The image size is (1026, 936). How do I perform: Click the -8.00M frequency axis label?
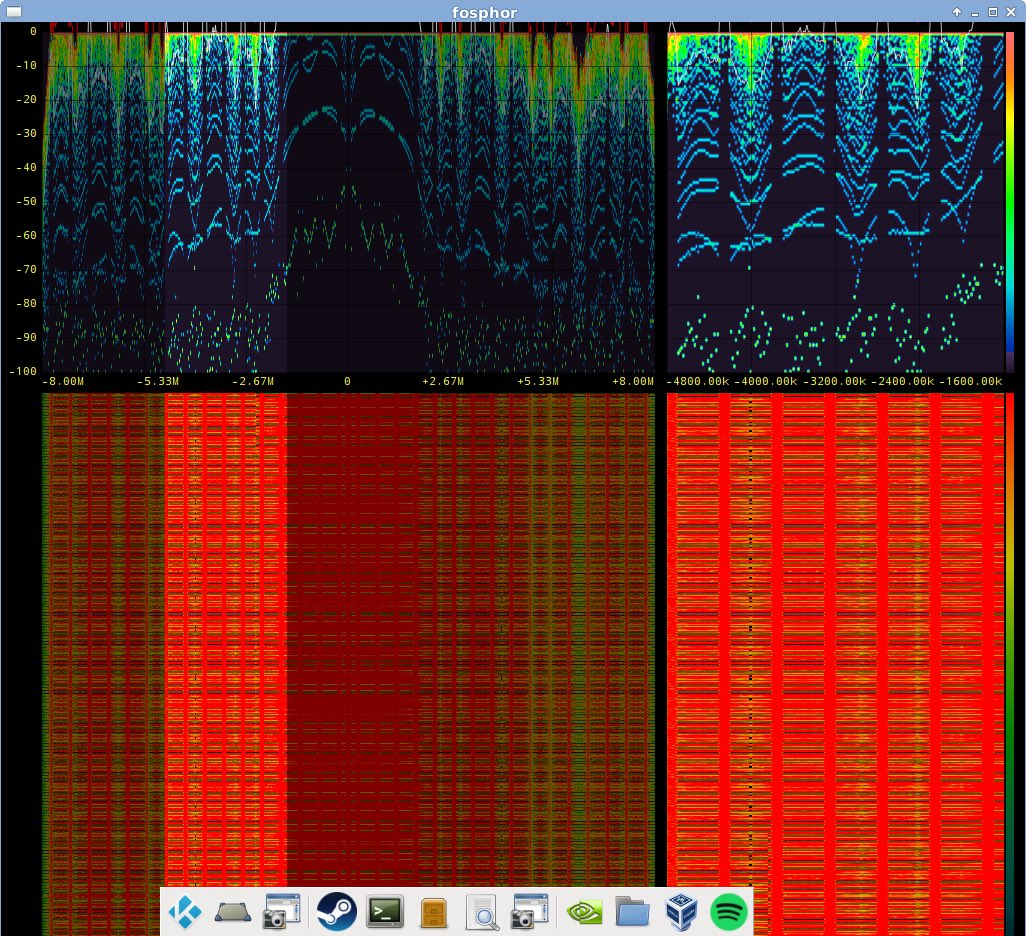click(62, 381)
